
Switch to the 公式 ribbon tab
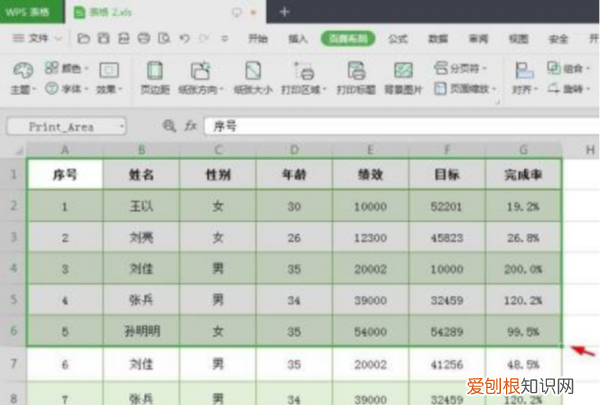coord(398,38)
